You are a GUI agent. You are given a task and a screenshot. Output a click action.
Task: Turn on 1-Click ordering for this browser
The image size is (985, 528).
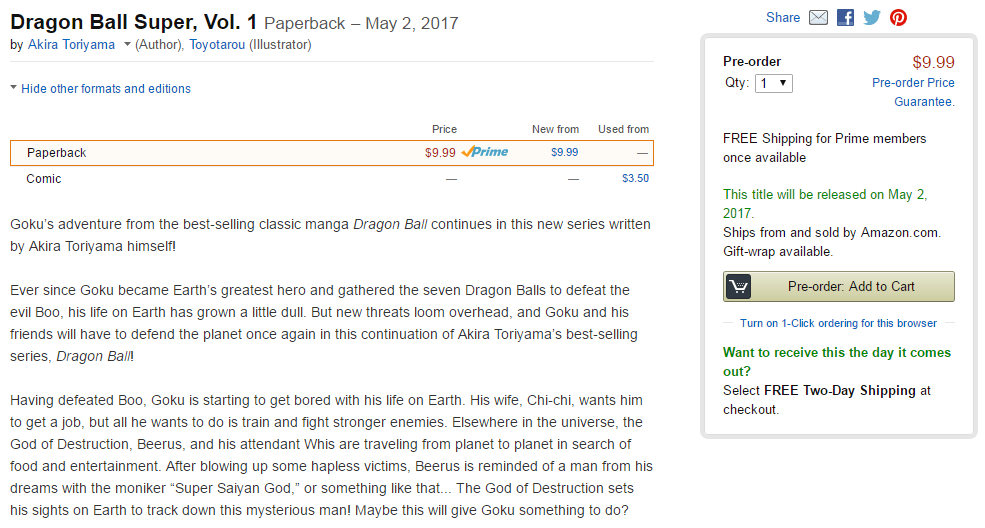pyautogui.click(x=838, y=323)
